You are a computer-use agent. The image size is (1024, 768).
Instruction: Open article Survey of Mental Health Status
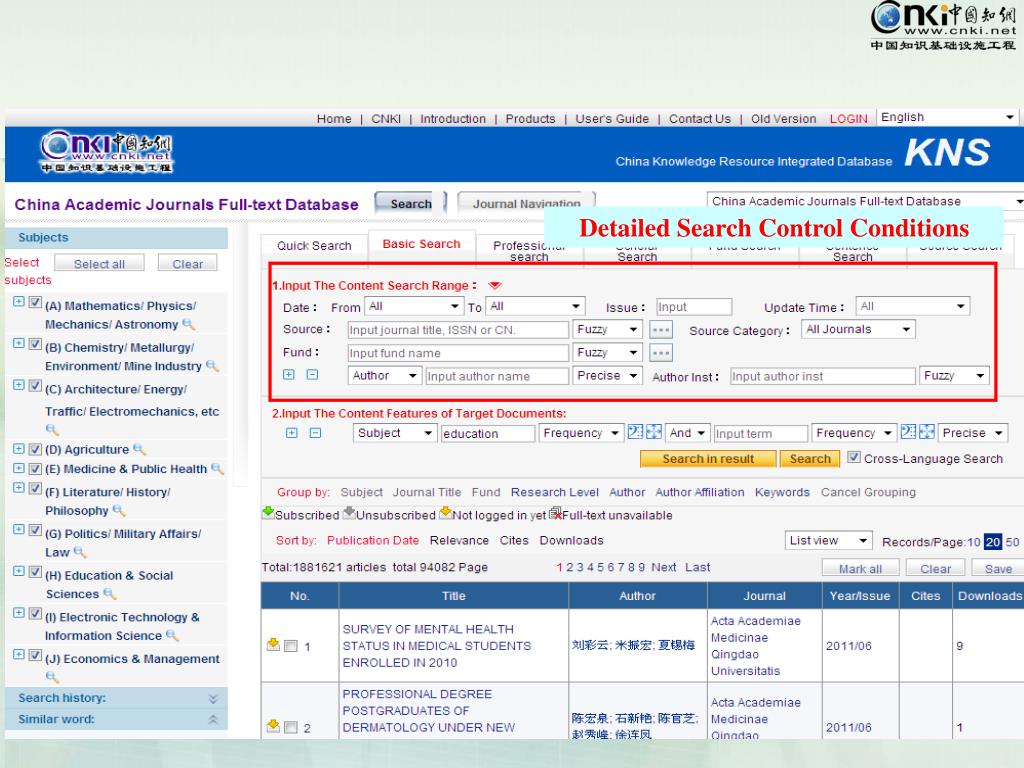pyautogui.click(x=437, y=646)
